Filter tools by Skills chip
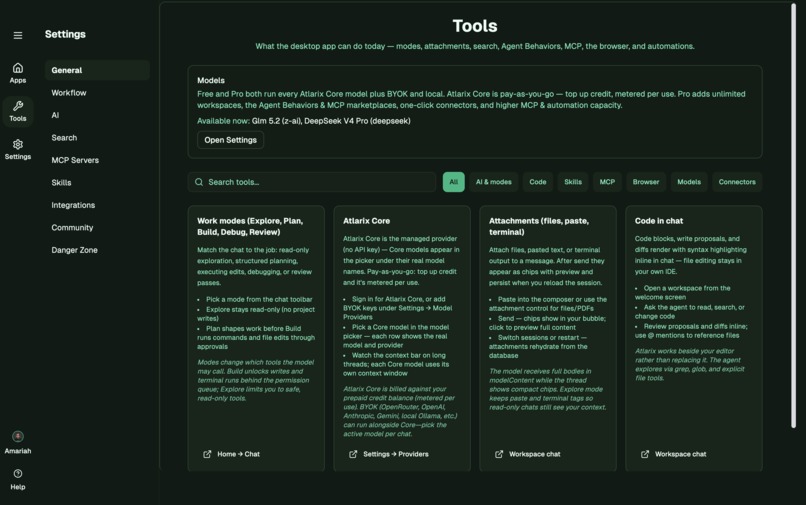 click(x=573, y=182)
